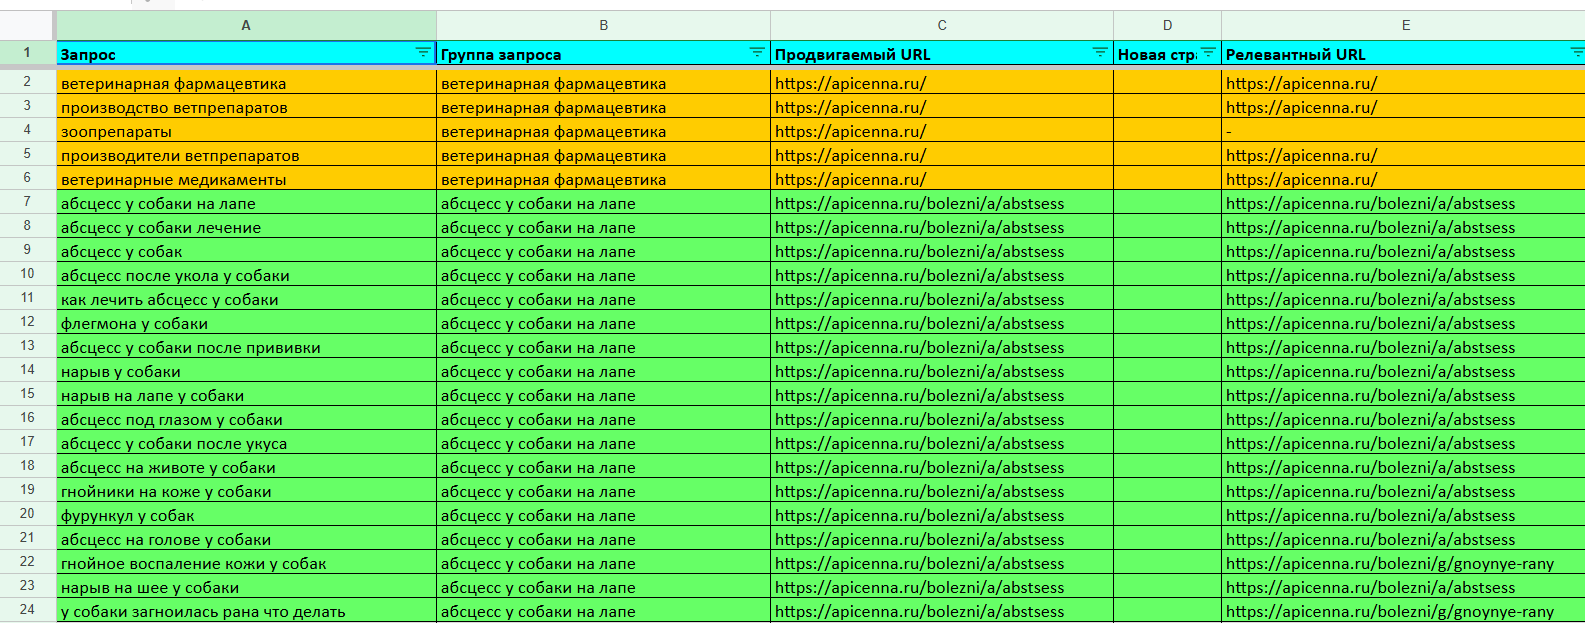Select cell 'у собаки загноилась рана что делать'
Screen dimensions: 1585x623
point(247,611)
